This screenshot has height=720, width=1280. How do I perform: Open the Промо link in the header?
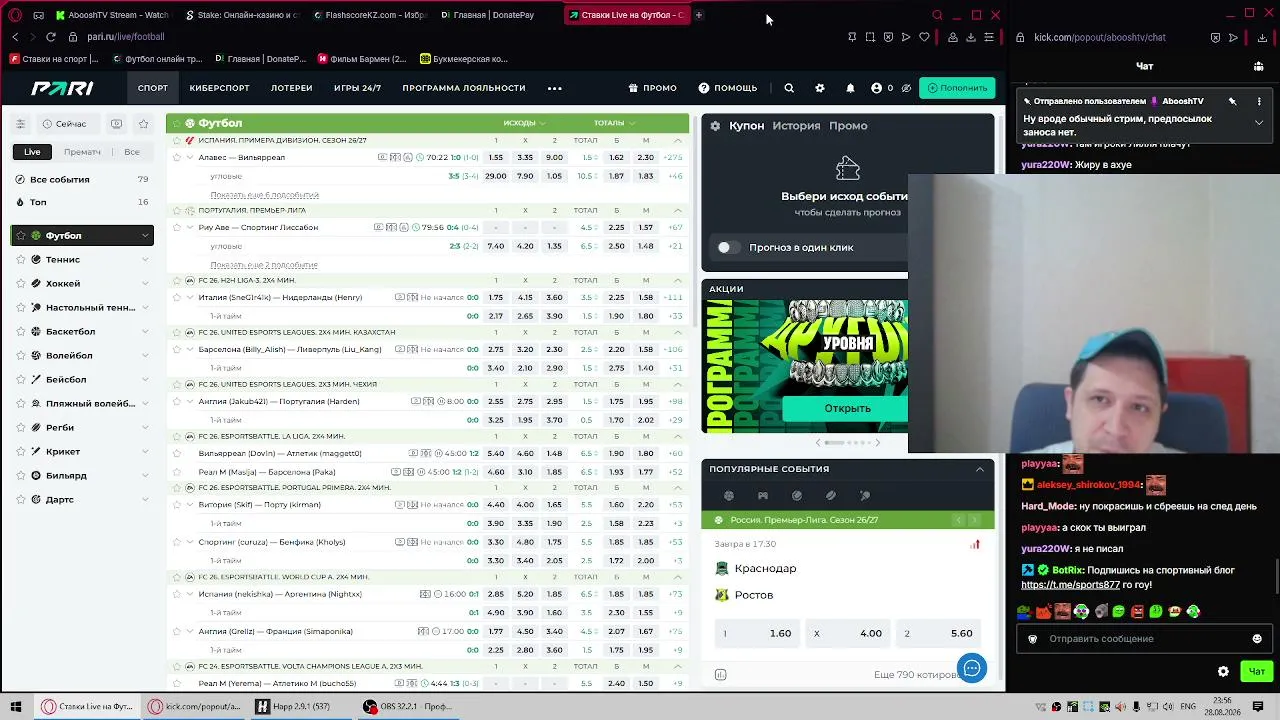[653, 88]
